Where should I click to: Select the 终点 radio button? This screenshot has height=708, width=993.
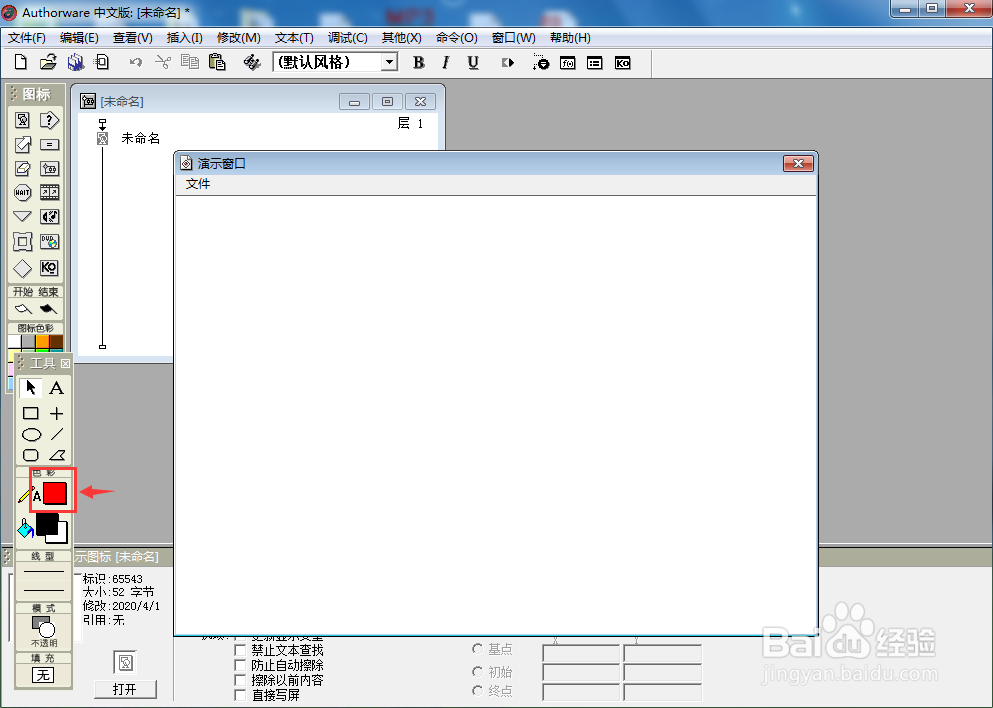478,690
